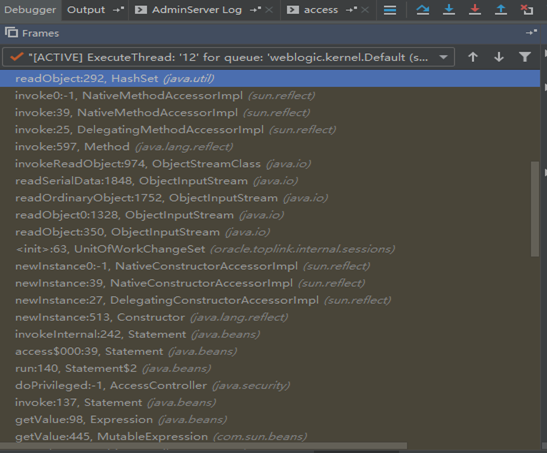Click the Drop Frame icon
The image size is (547, 453).
point(527,10)
